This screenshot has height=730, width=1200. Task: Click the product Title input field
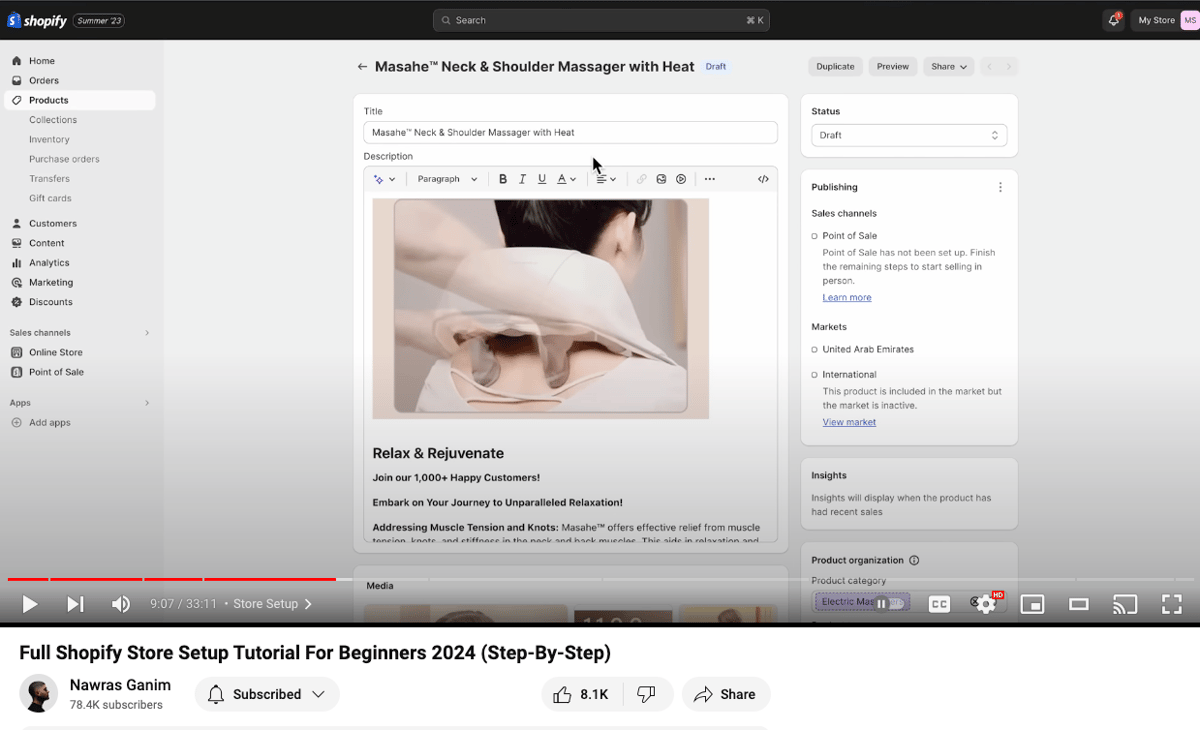pyautogui.click(x=570, y=132)
